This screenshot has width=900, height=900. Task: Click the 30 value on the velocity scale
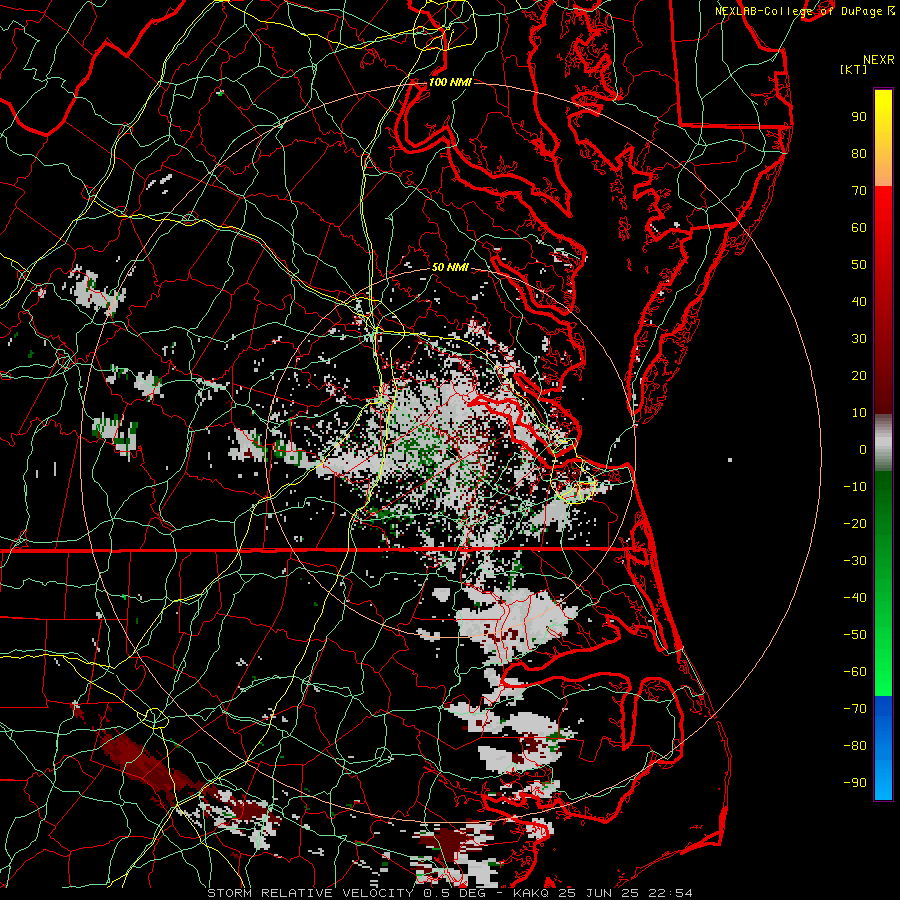click(x=859, y=339)
